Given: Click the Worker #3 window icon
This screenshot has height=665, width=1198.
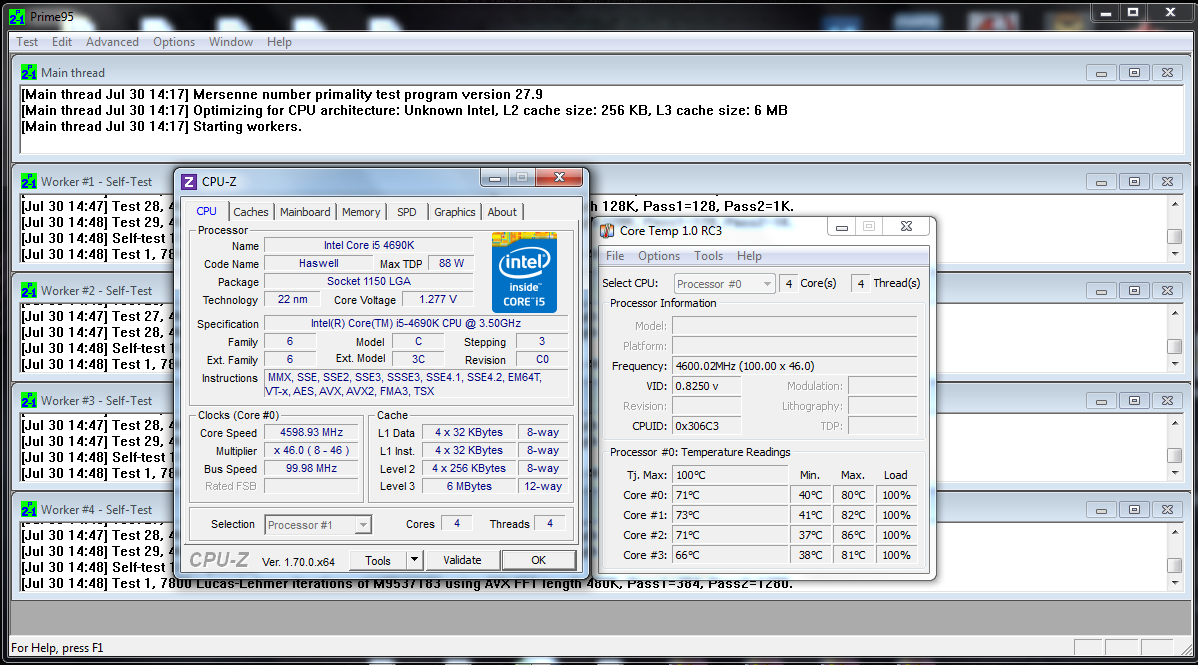Looking at the screenshot, I should click(x=29, y=400).
